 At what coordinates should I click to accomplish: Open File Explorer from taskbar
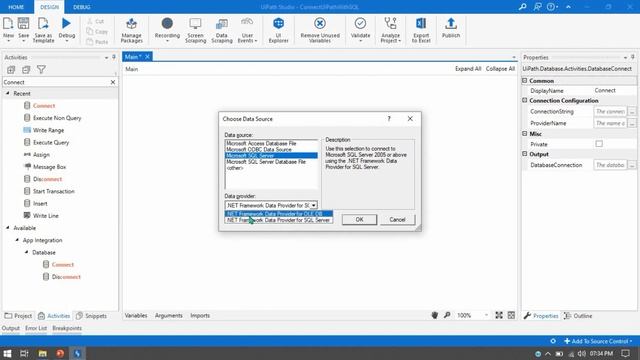coord(42,353)
